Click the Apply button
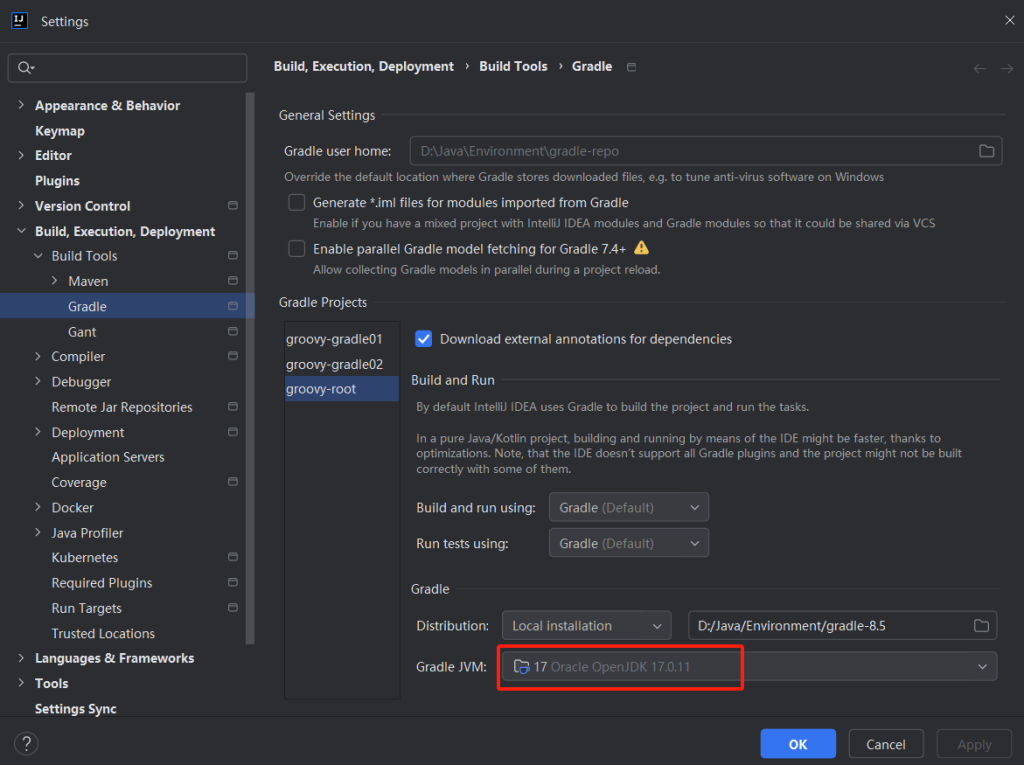1024x765 pixels. point(974,743)
